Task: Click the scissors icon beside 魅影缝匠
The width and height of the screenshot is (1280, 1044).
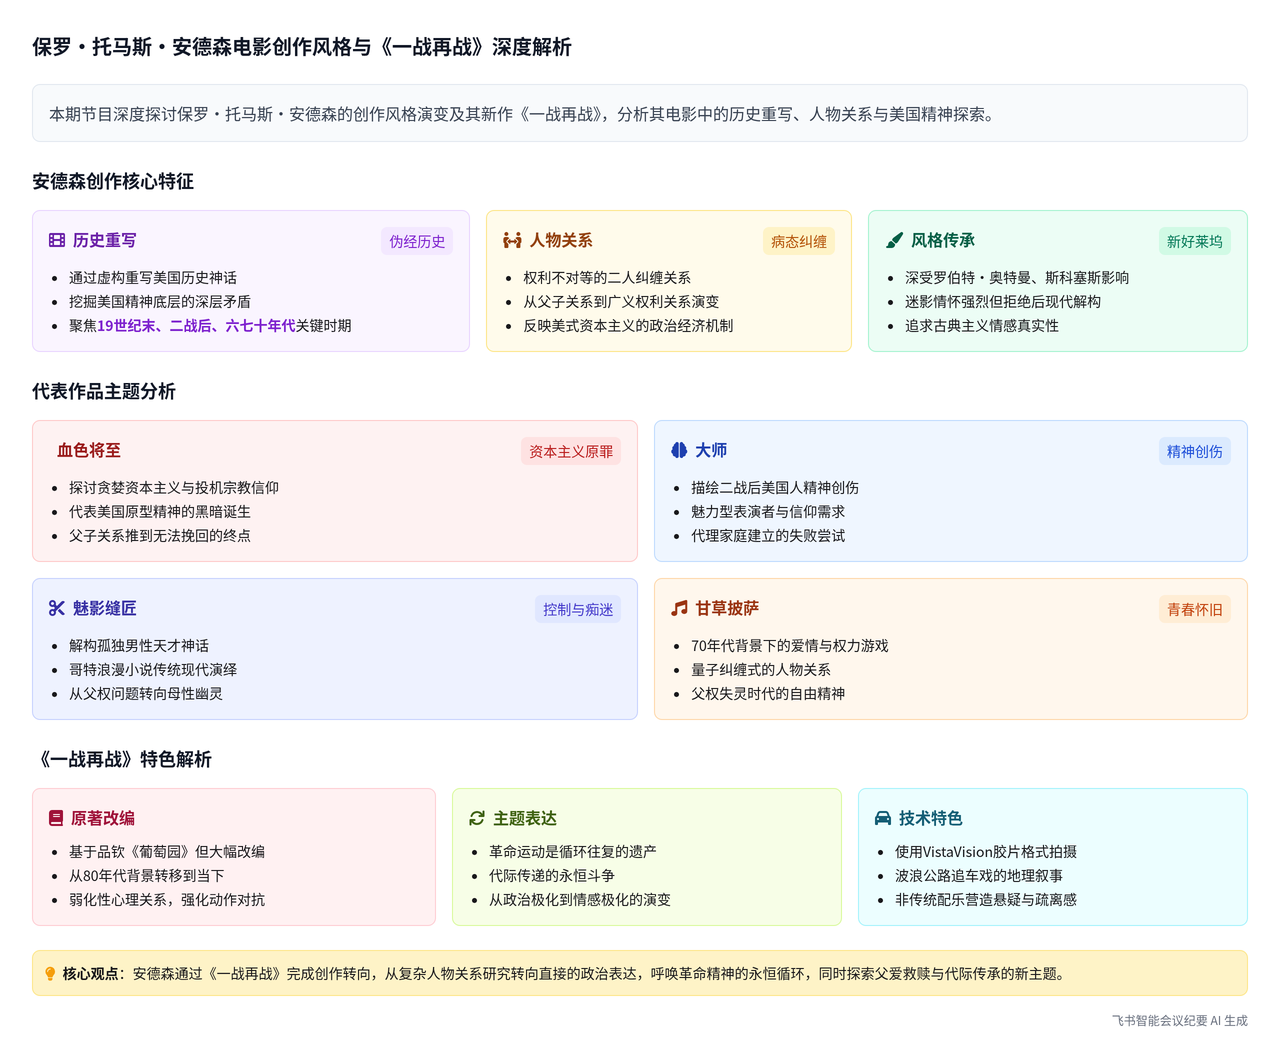Action: click(57, 608)
